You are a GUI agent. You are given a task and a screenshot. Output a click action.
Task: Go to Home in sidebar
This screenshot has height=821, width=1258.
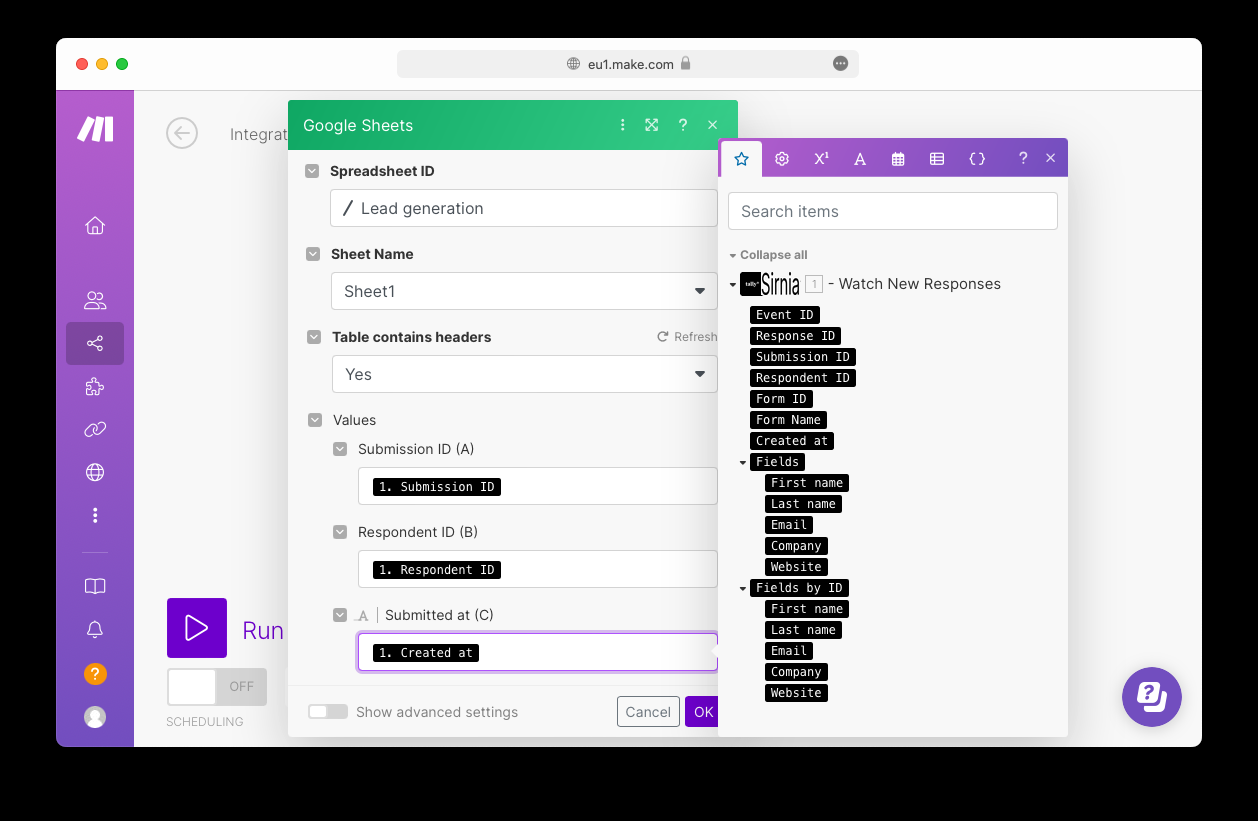click(95, 225)
